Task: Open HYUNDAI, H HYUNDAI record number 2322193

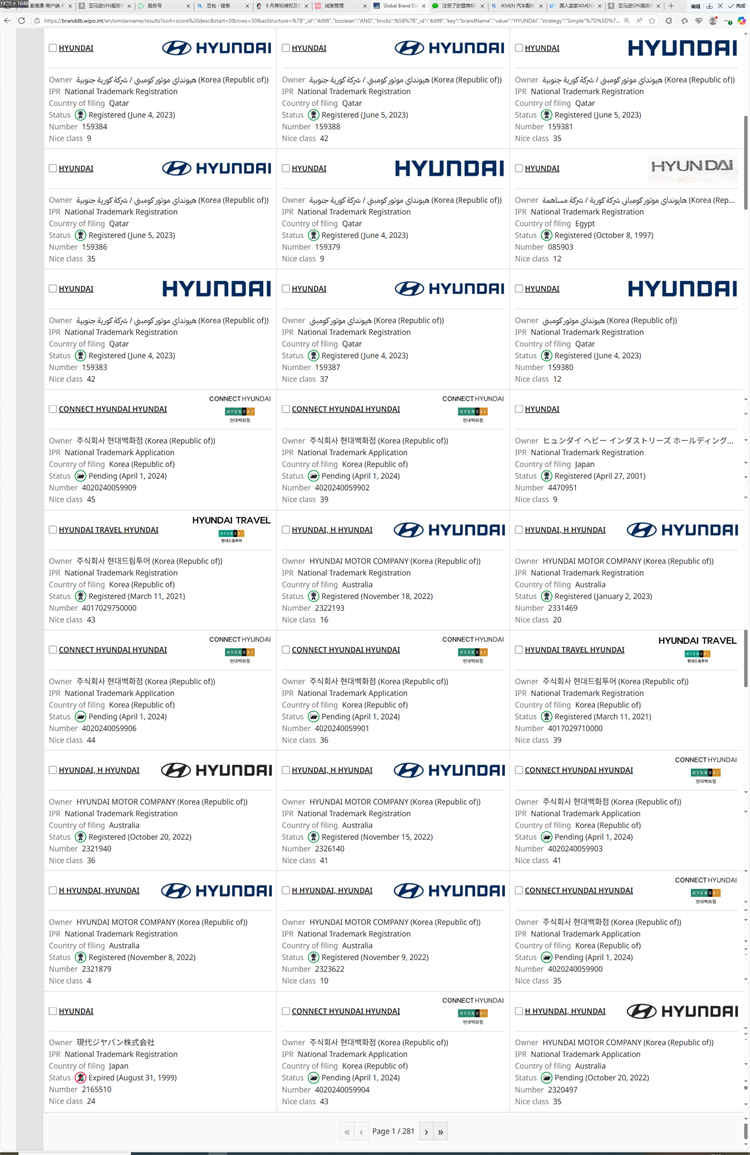Action: click(332, 530)
